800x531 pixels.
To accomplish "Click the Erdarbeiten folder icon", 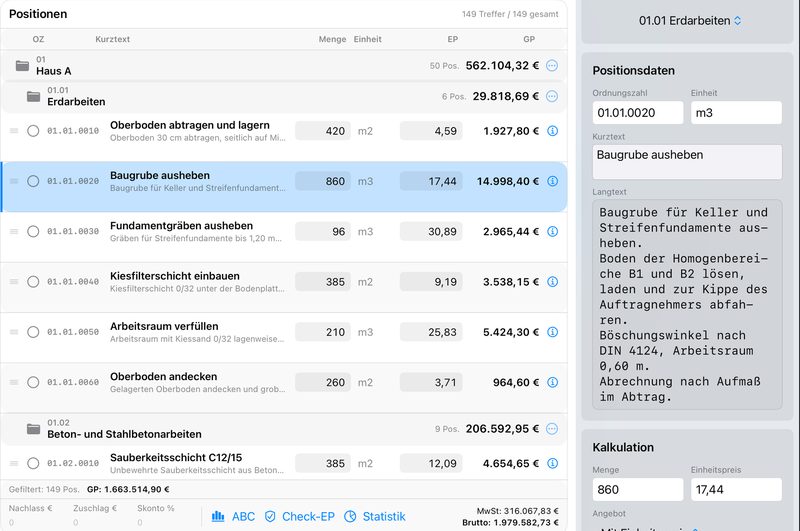I will click(34, 96).
